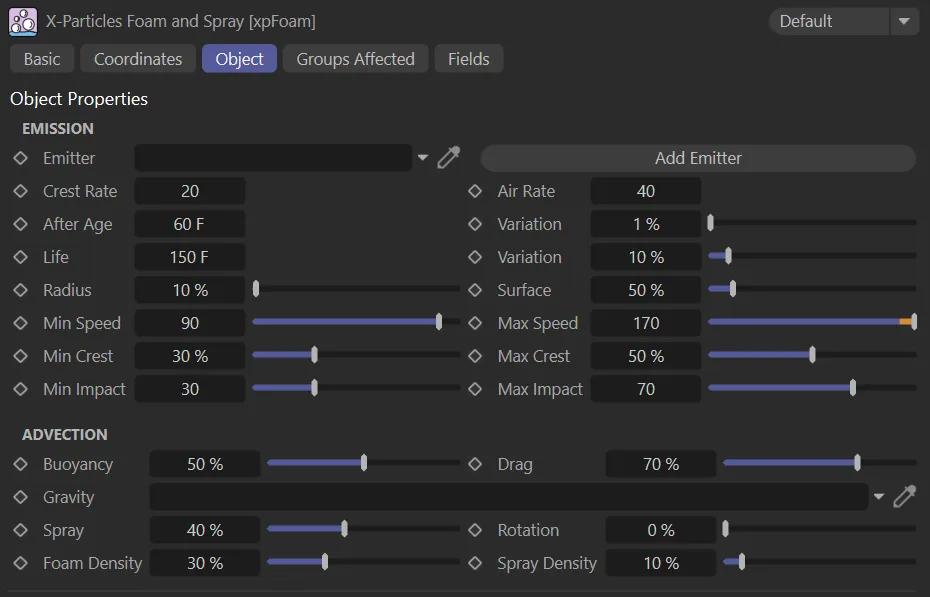Screen dimensions: 930x597
Task: Click the Gravity eyedropper pick icon
Action: [904, 497]
